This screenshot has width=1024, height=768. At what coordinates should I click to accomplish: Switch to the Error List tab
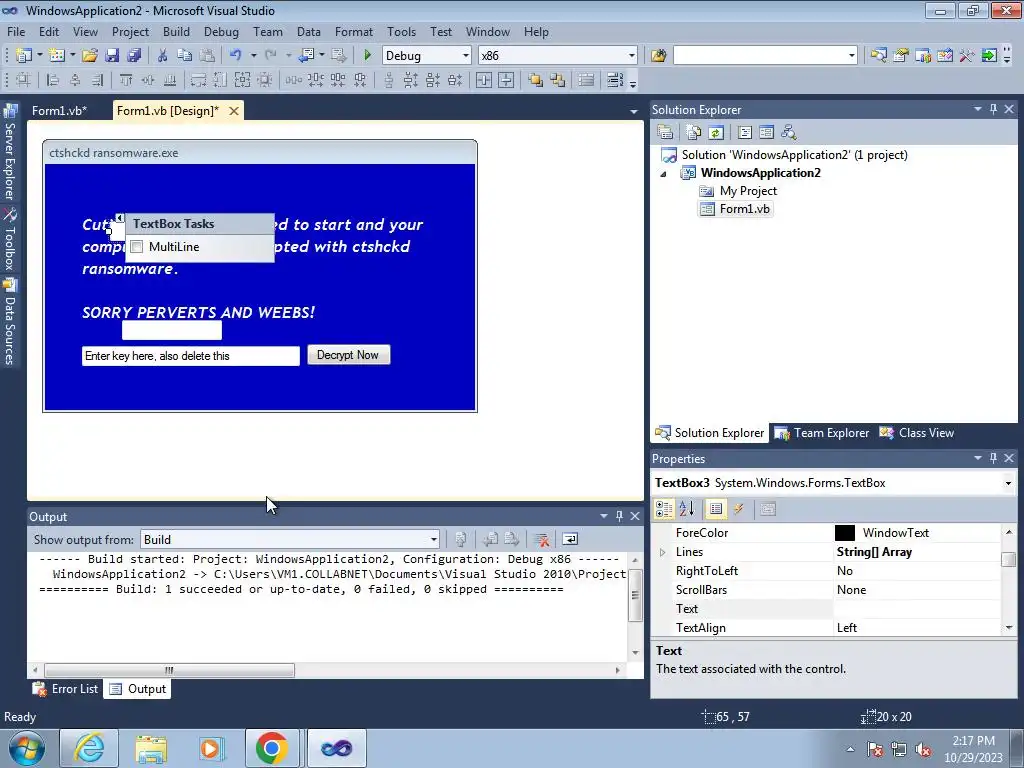[x=67, y=689]
